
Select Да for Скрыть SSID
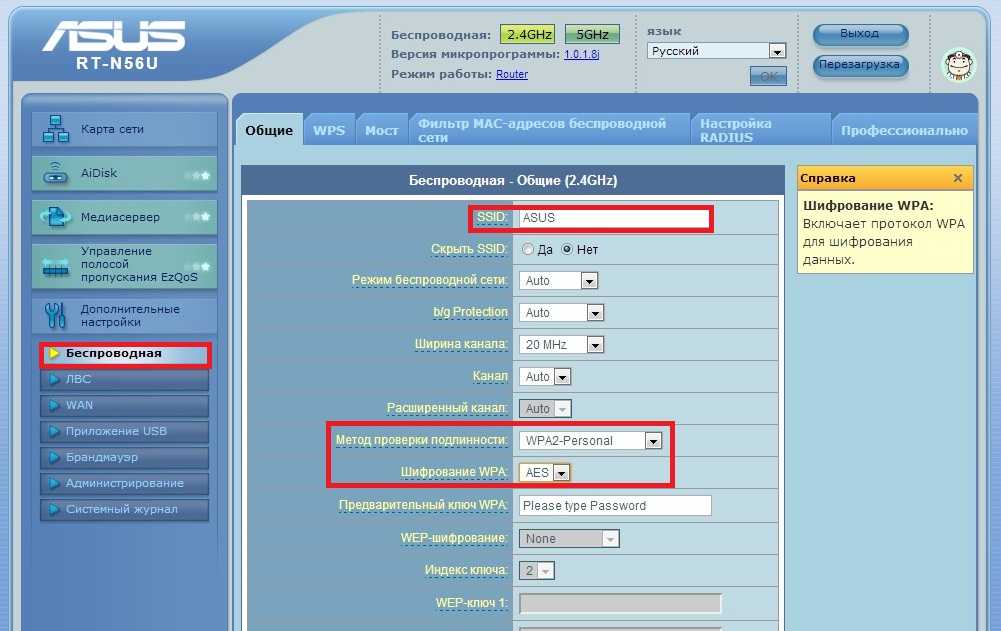tap(527, 249)
